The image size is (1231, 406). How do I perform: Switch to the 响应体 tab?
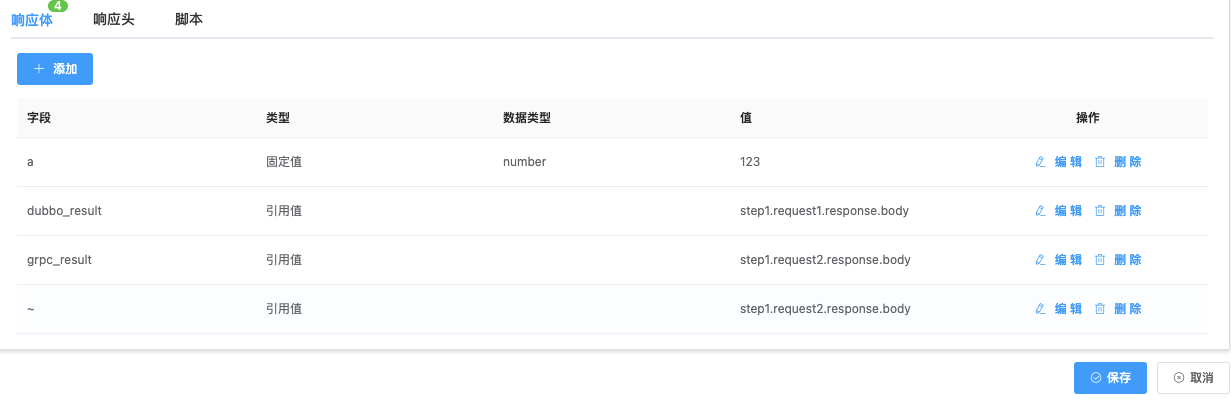(x=32, y=19)
